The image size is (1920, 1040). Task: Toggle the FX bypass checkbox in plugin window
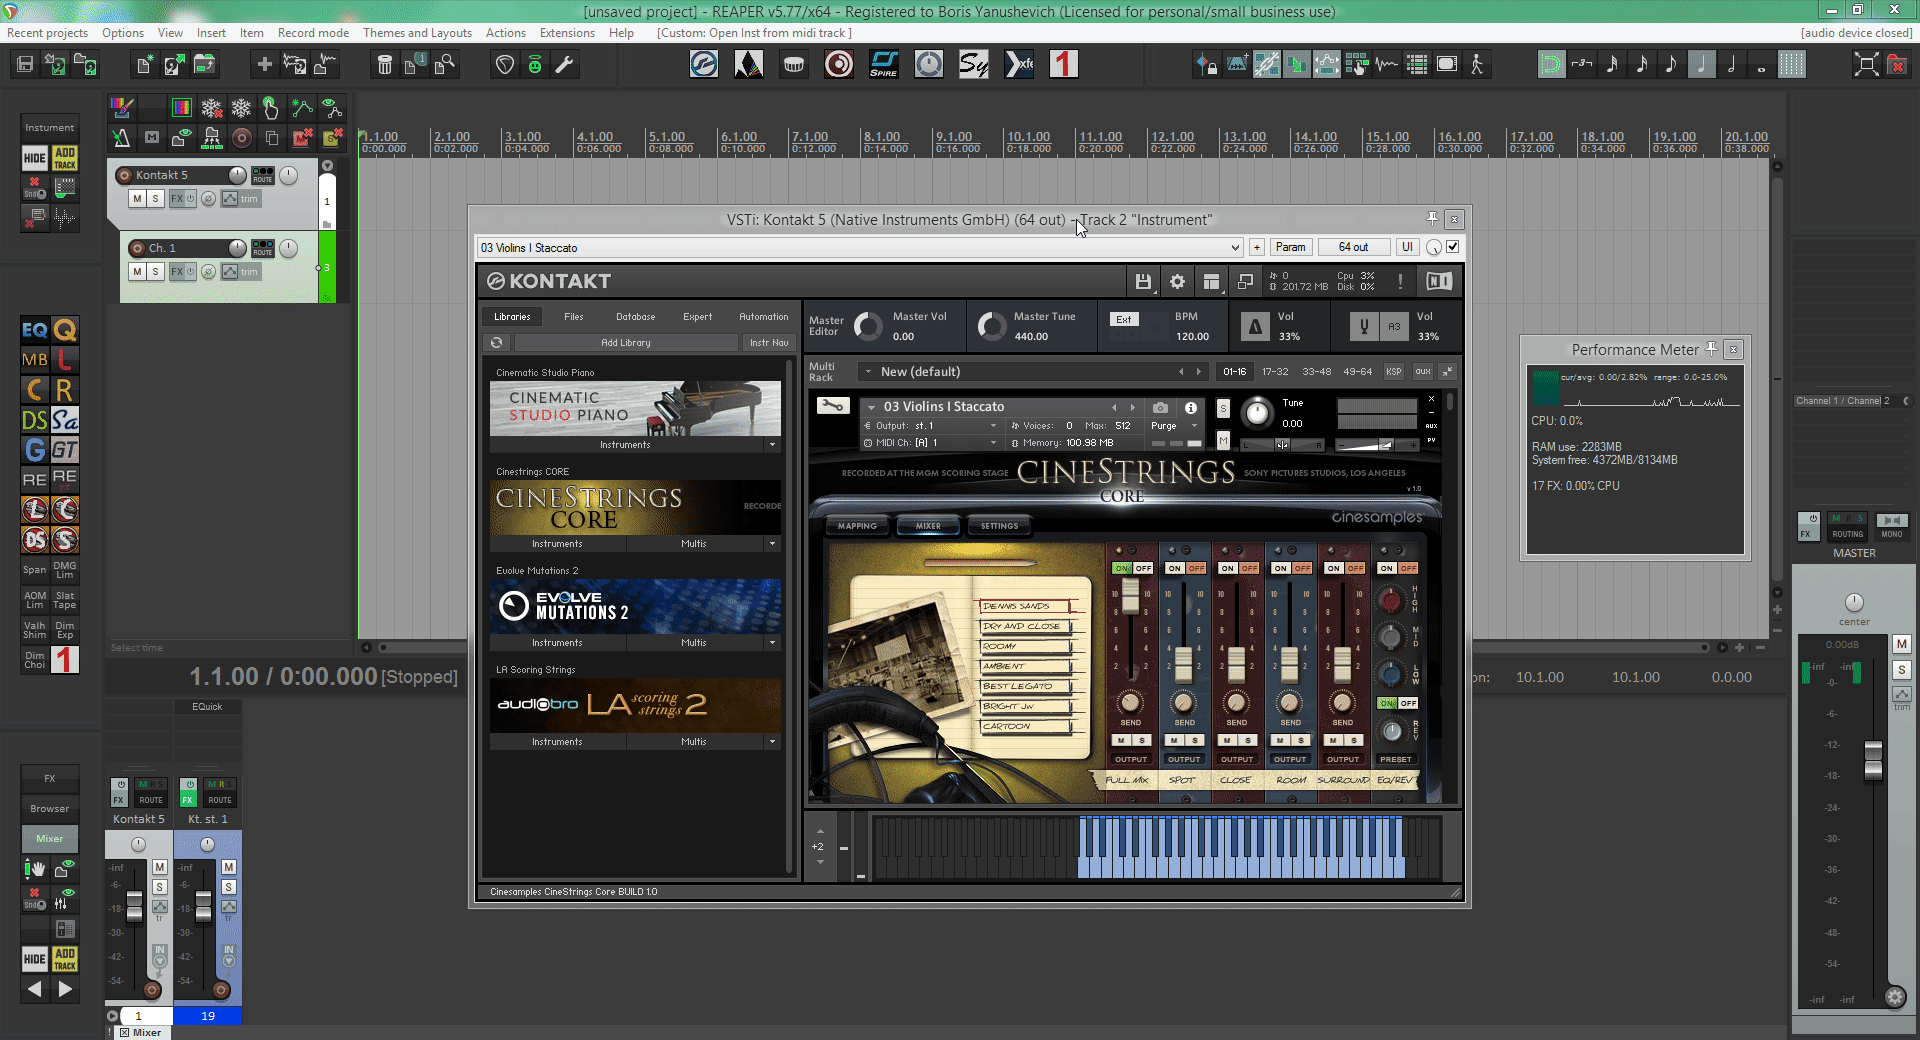pyautogui.click(x=1453, y=247)
